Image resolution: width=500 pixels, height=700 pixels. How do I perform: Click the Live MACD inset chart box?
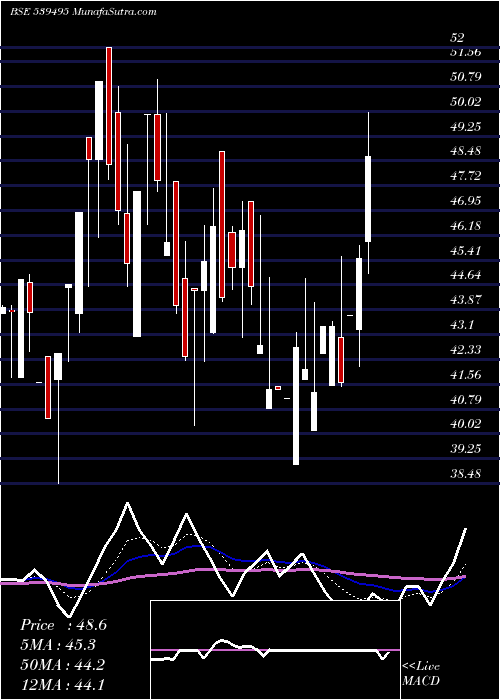275,650
